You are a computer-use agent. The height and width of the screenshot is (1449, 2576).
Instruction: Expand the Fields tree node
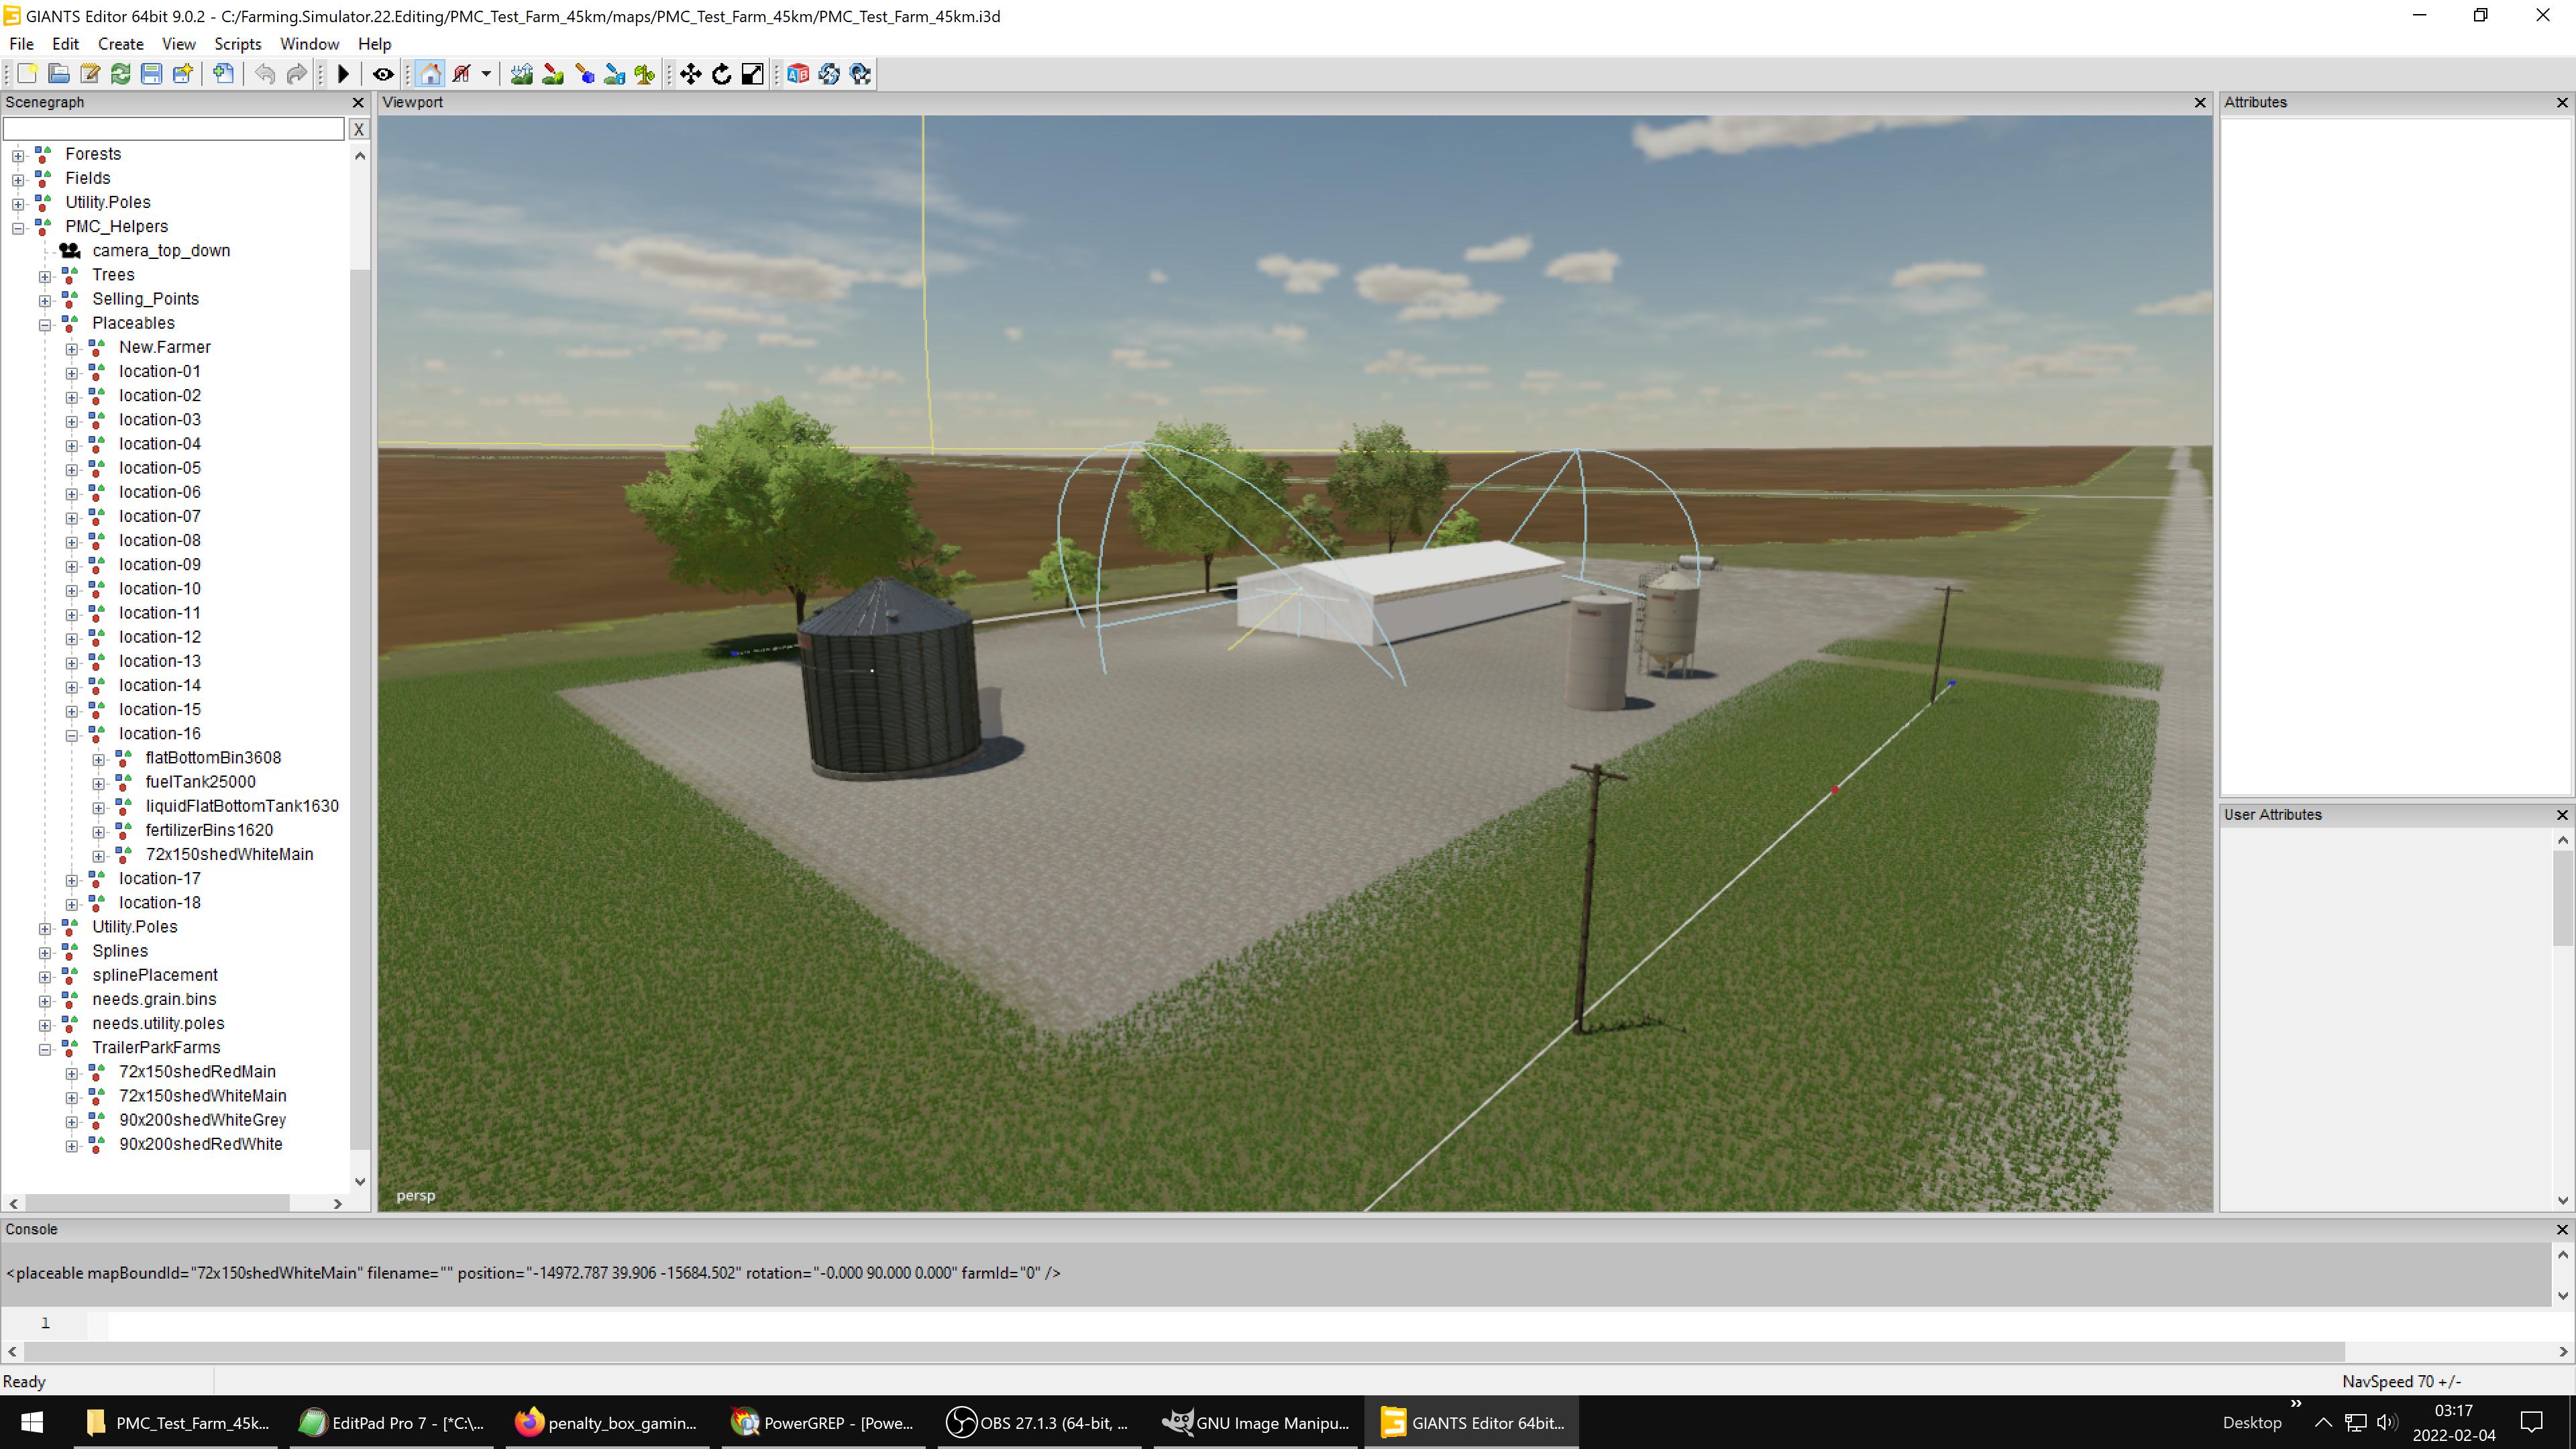(18, 180)
